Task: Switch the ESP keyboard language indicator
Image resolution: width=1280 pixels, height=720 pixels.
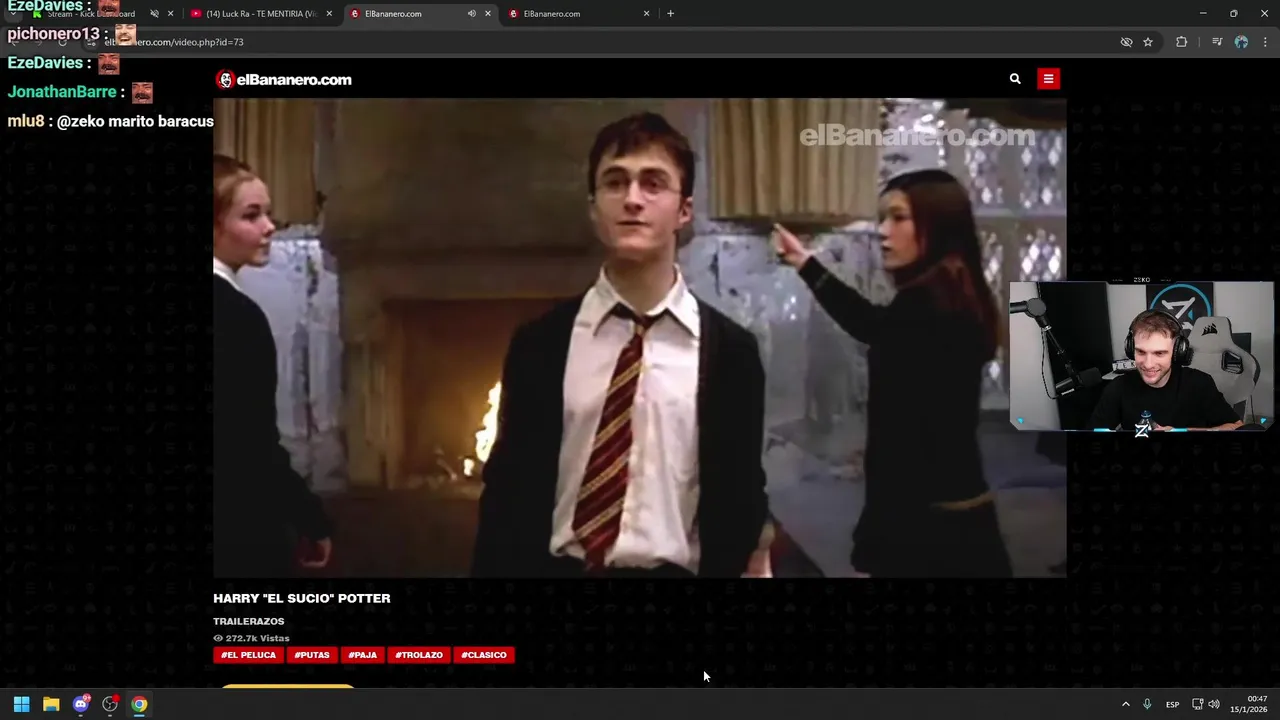Action: (x=1172, y=704)
